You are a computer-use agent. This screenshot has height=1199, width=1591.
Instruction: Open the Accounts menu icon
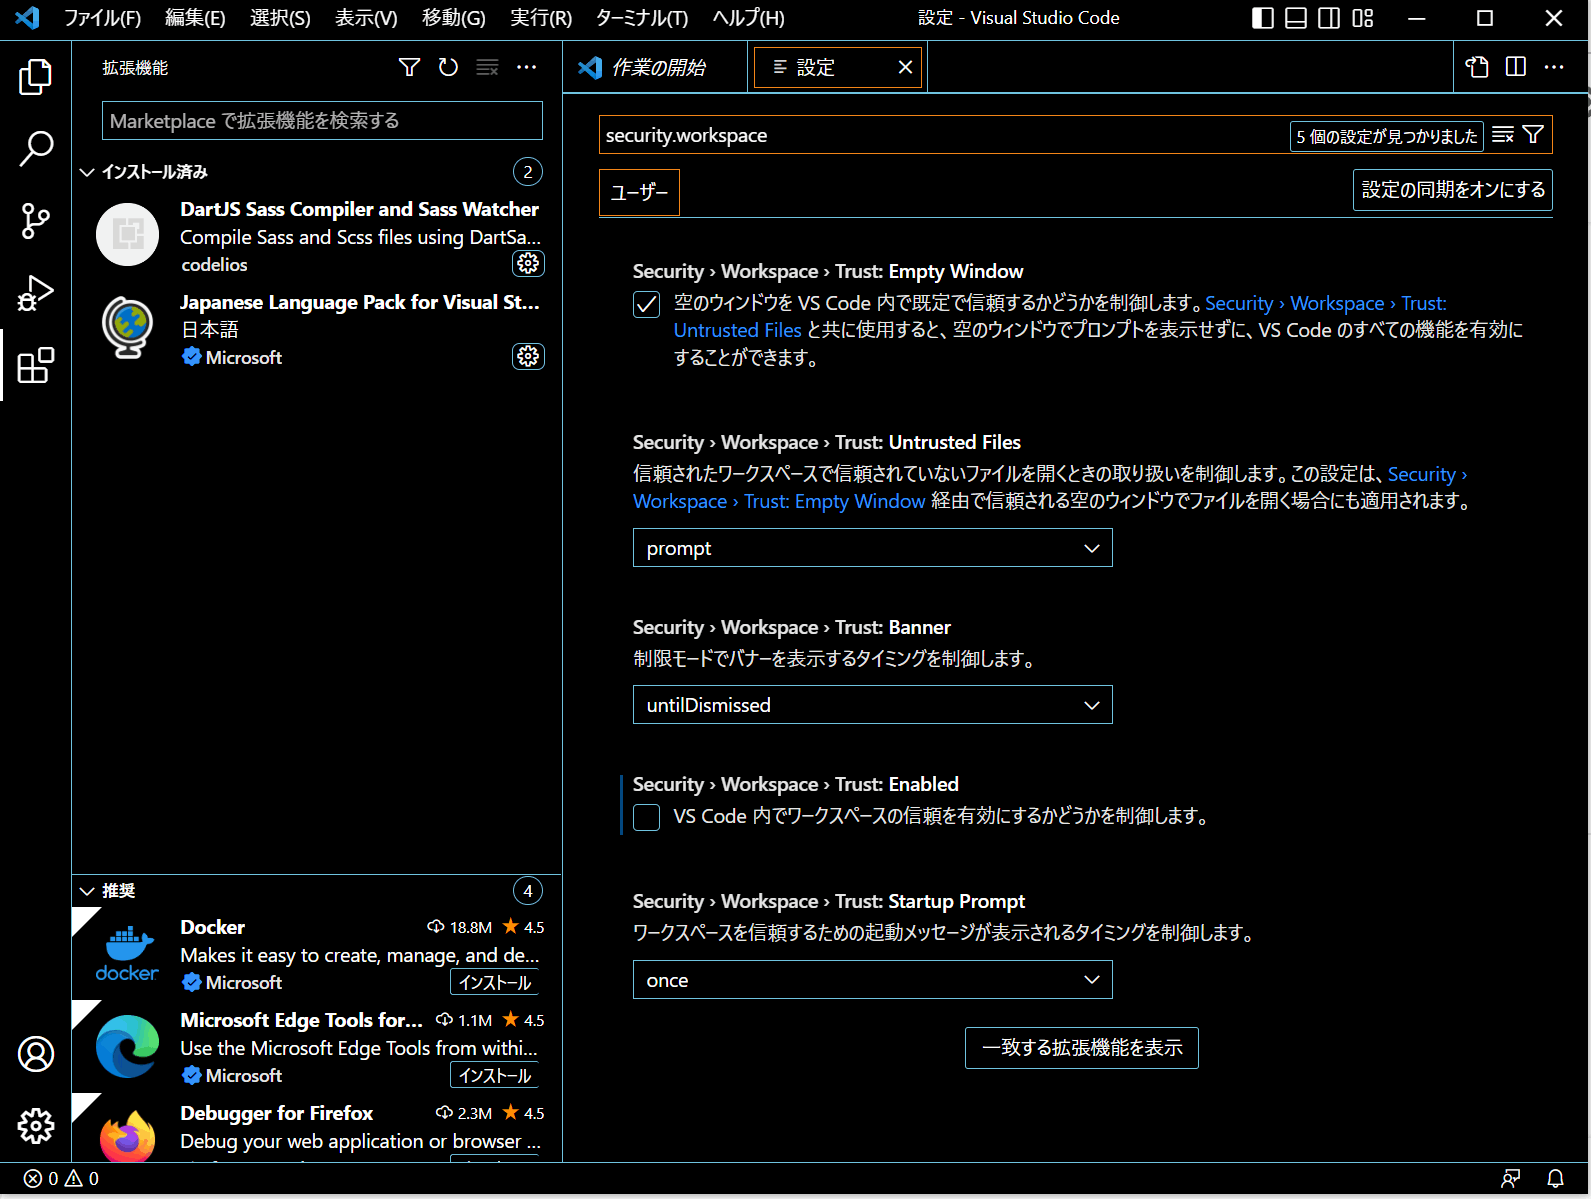[35, 1054]
